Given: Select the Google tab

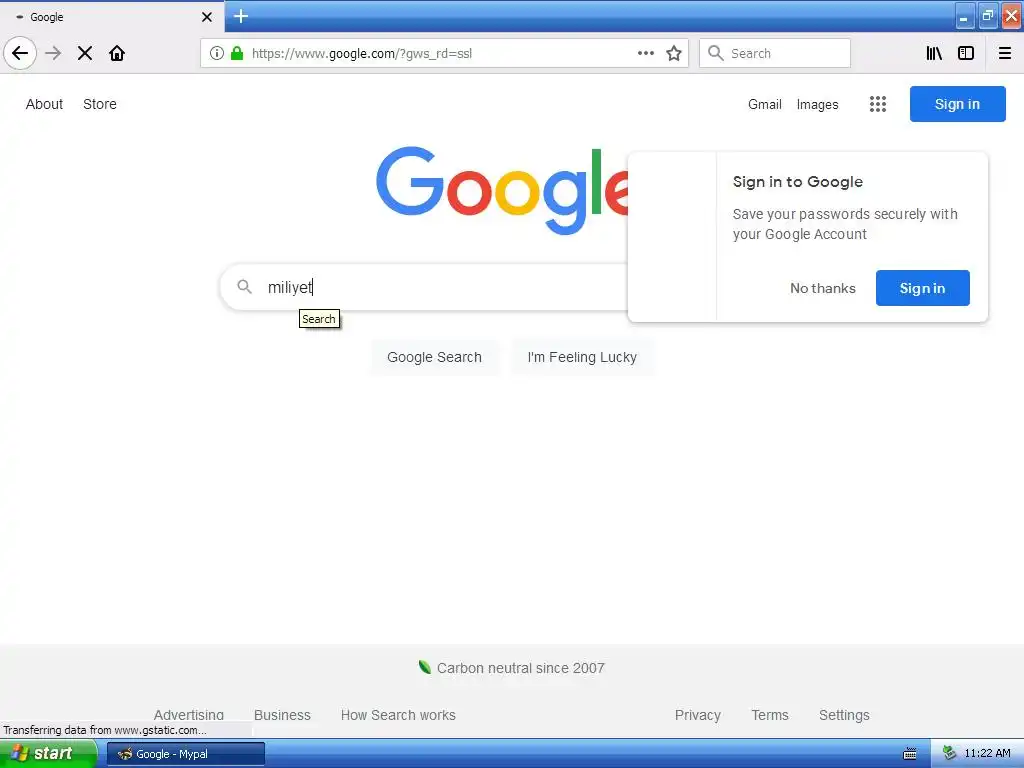Looking at the screenshot, I should [x=112, y=17].
